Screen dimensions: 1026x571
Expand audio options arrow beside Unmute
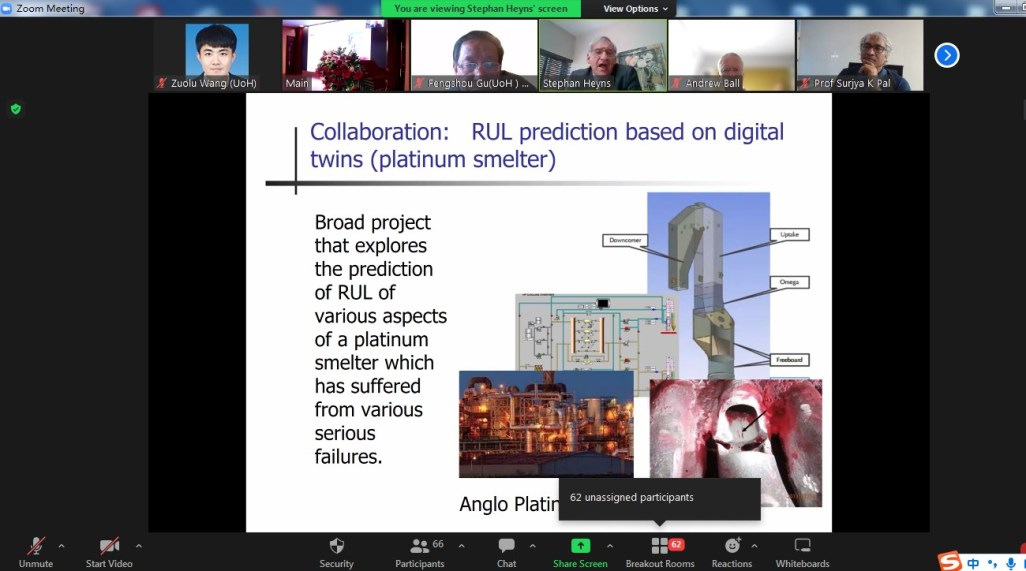click(x=62, y=546)
